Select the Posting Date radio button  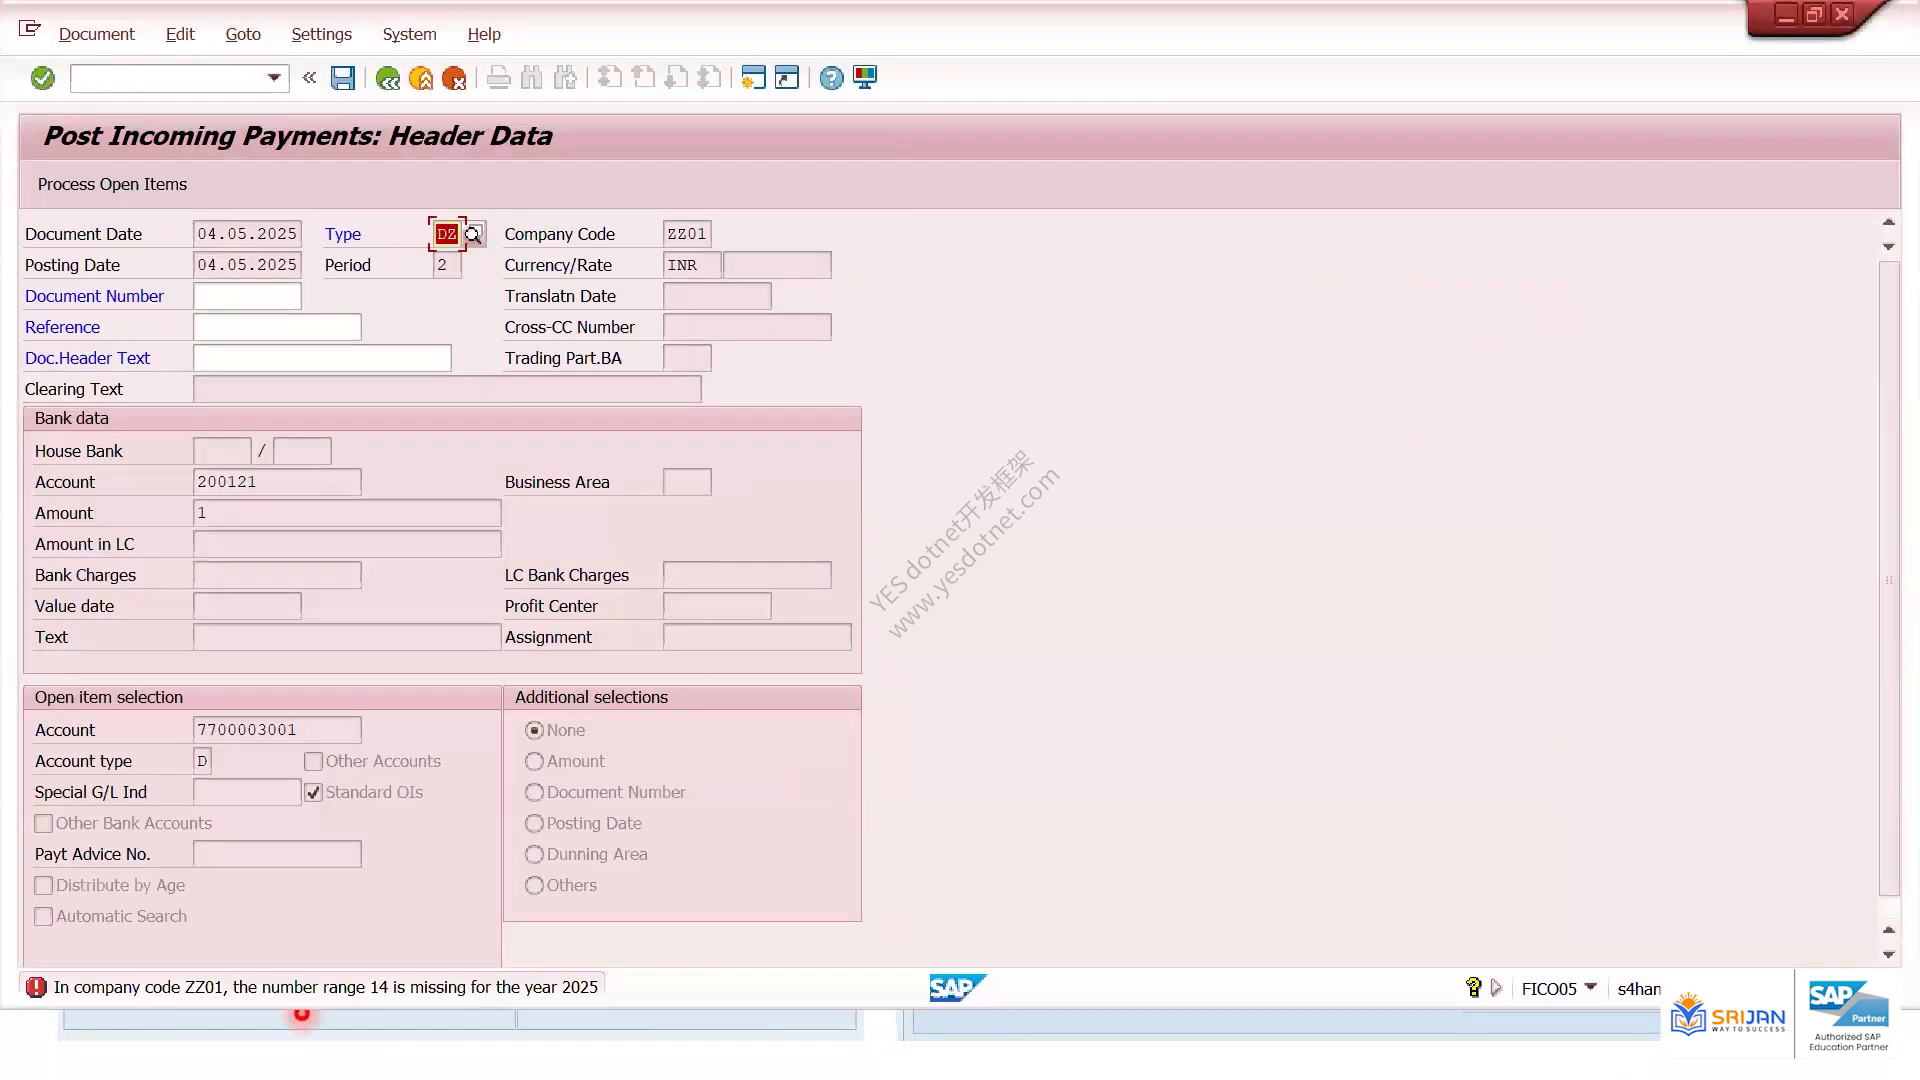534,823
